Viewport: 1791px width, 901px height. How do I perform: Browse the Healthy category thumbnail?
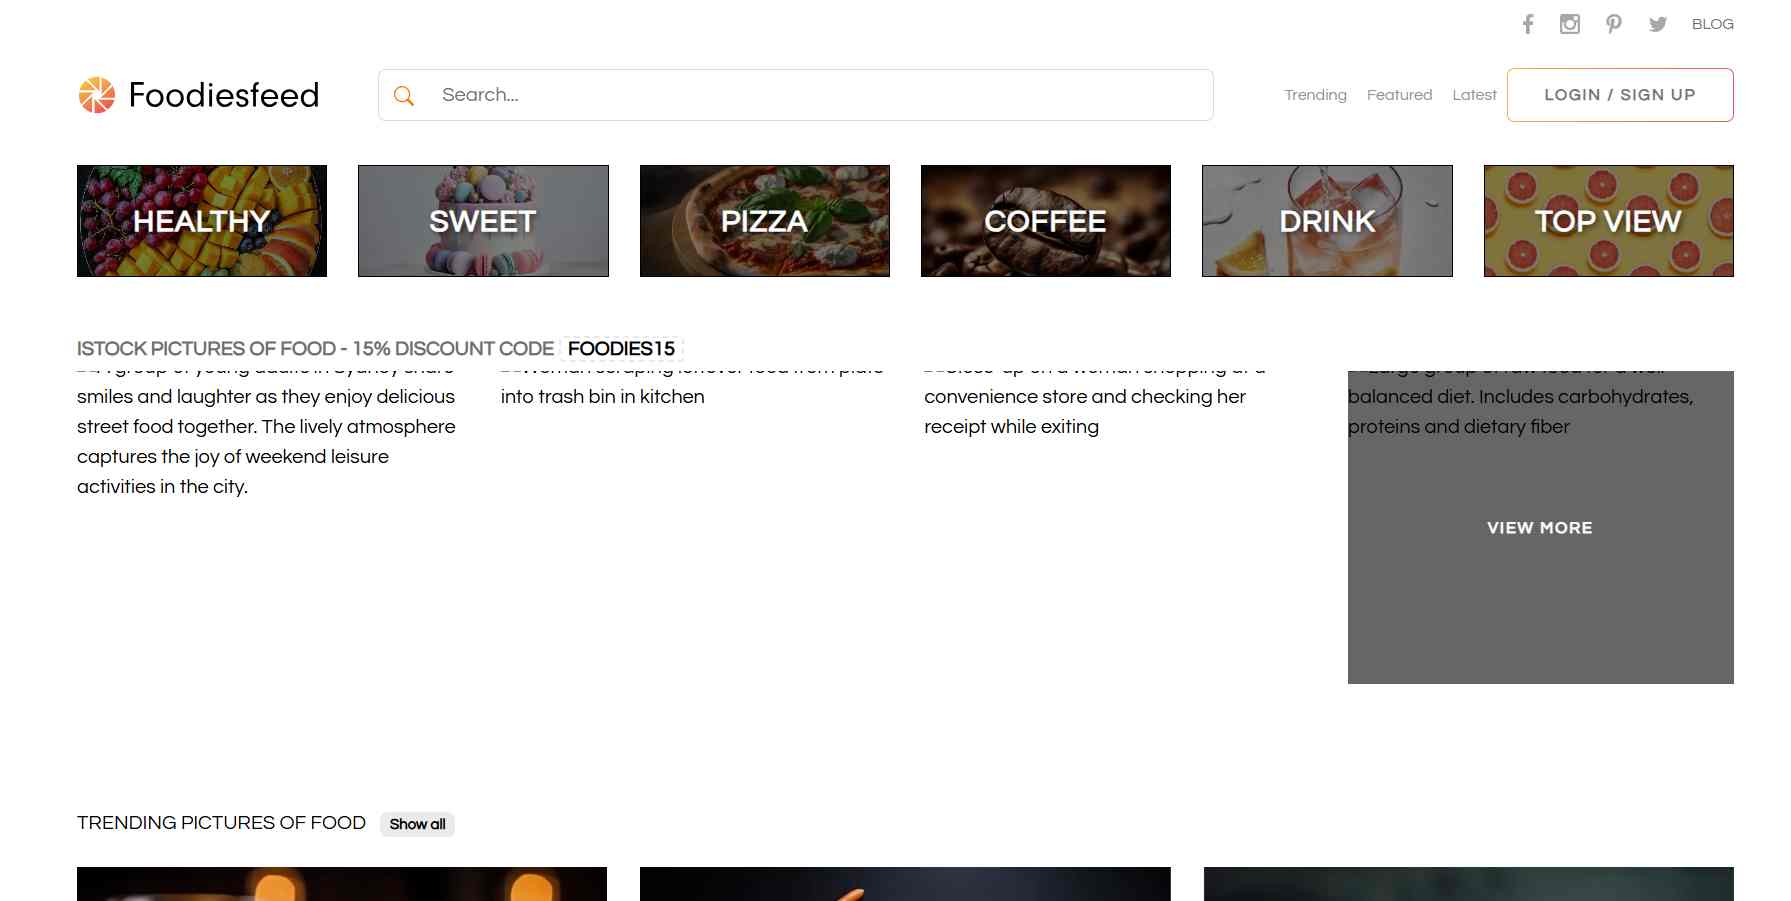click(202, 221)
